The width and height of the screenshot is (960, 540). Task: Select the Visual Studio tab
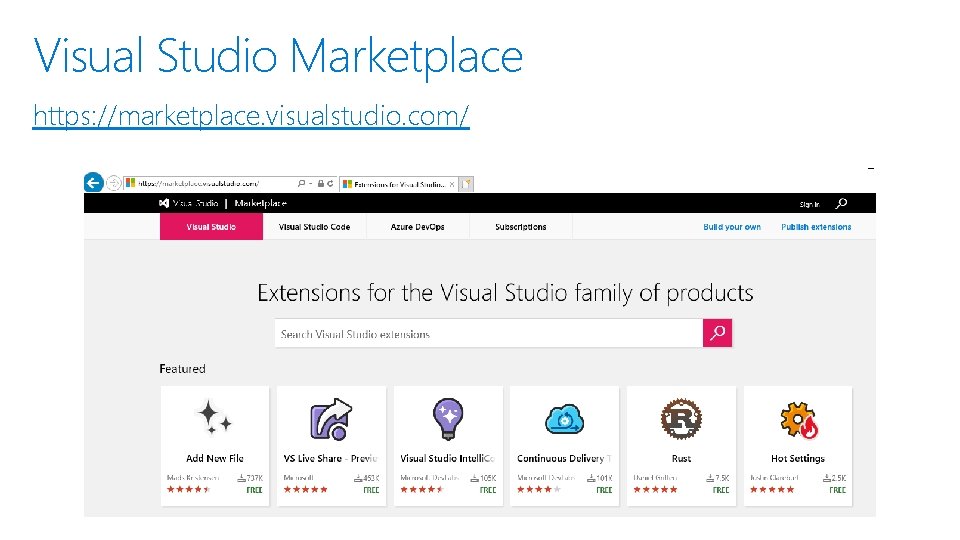click(211, 227)
